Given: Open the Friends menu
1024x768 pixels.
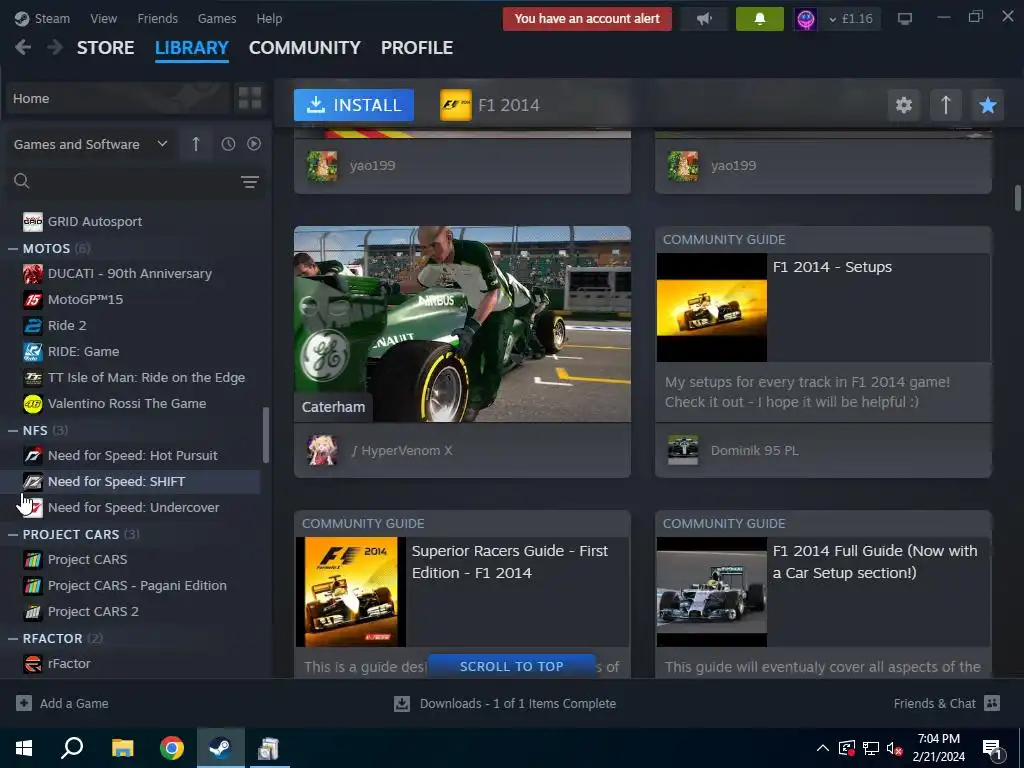Looking at the screenshot, I should (x=157, y=18).
